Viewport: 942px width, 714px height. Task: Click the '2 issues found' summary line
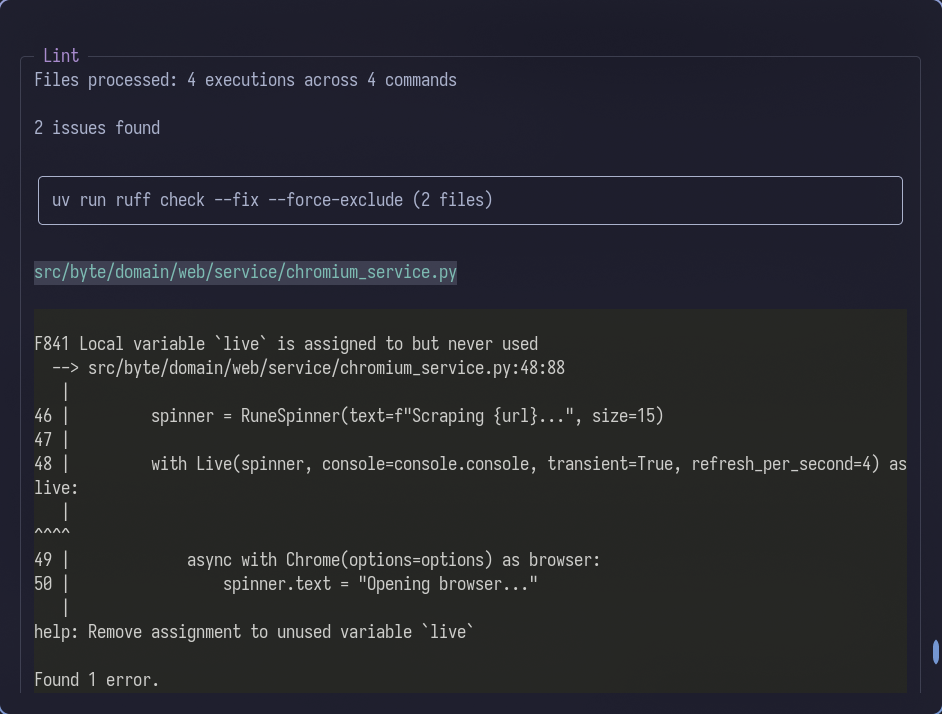97,127
